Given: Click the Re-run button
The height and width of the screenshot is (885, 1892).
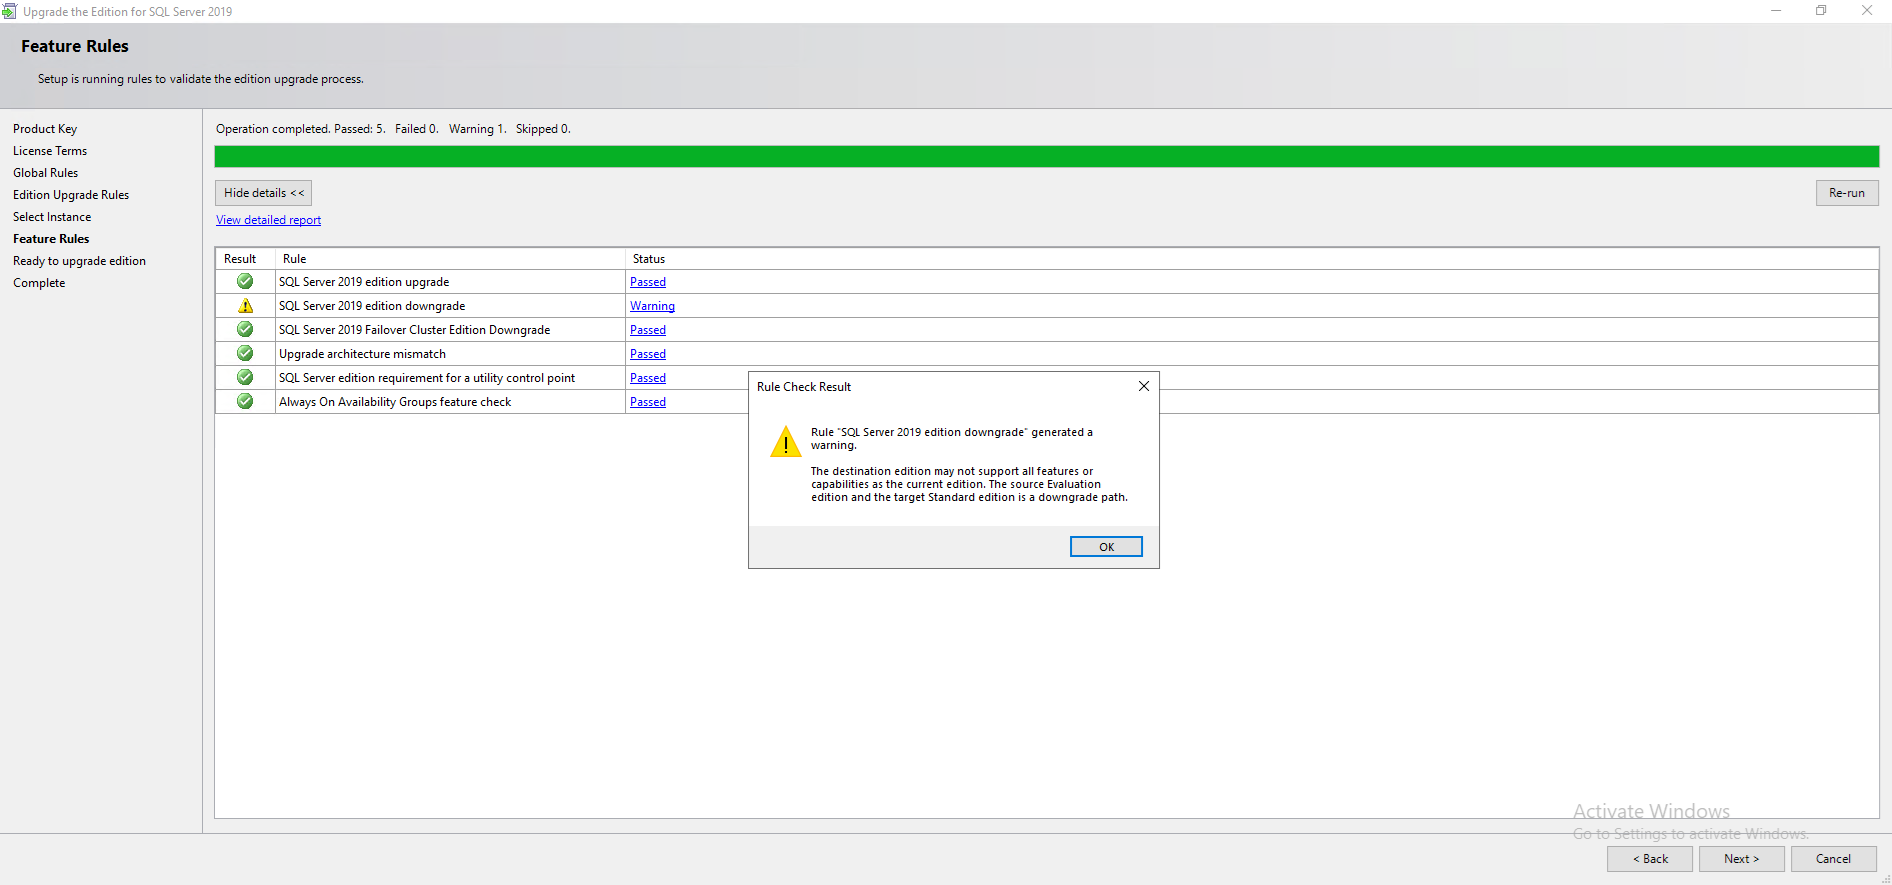Looking at the screenshot, I should pyautogui.click(x=1847, y=193).
